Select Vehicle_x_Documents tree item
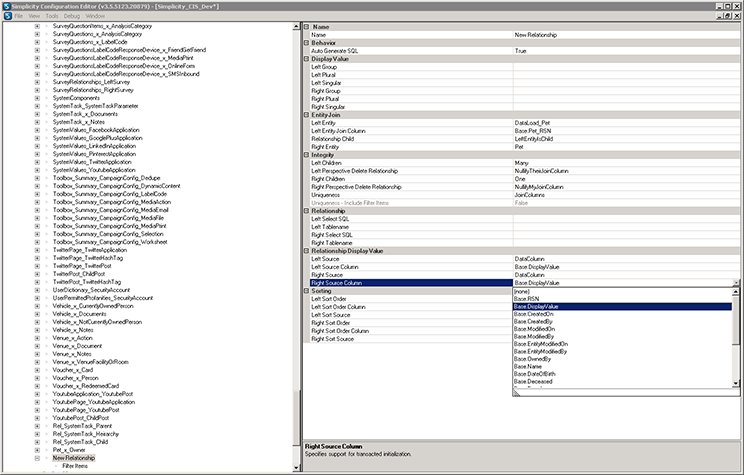Screen dimensions: 744x475 [79, 314]
